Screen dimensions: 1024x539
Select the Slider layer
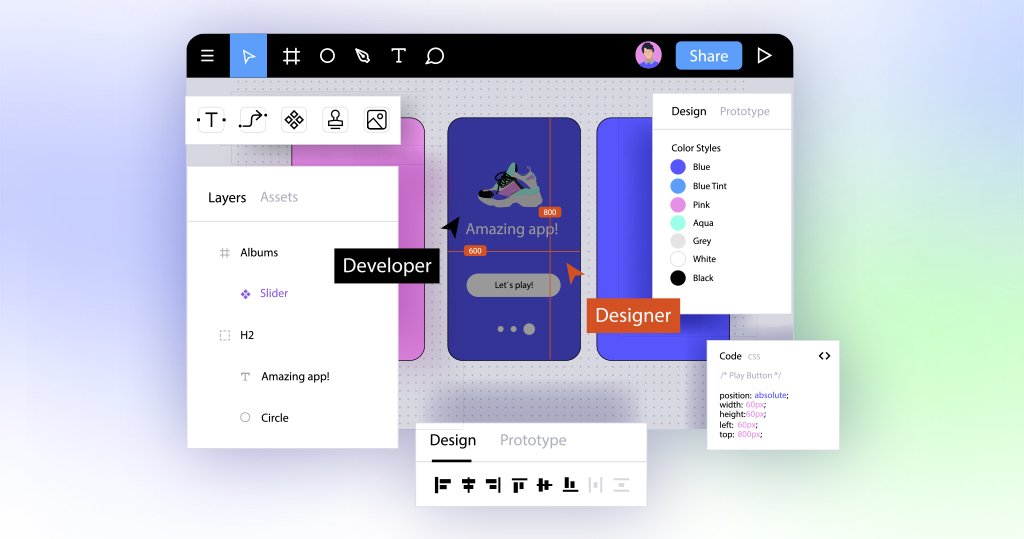273,294
